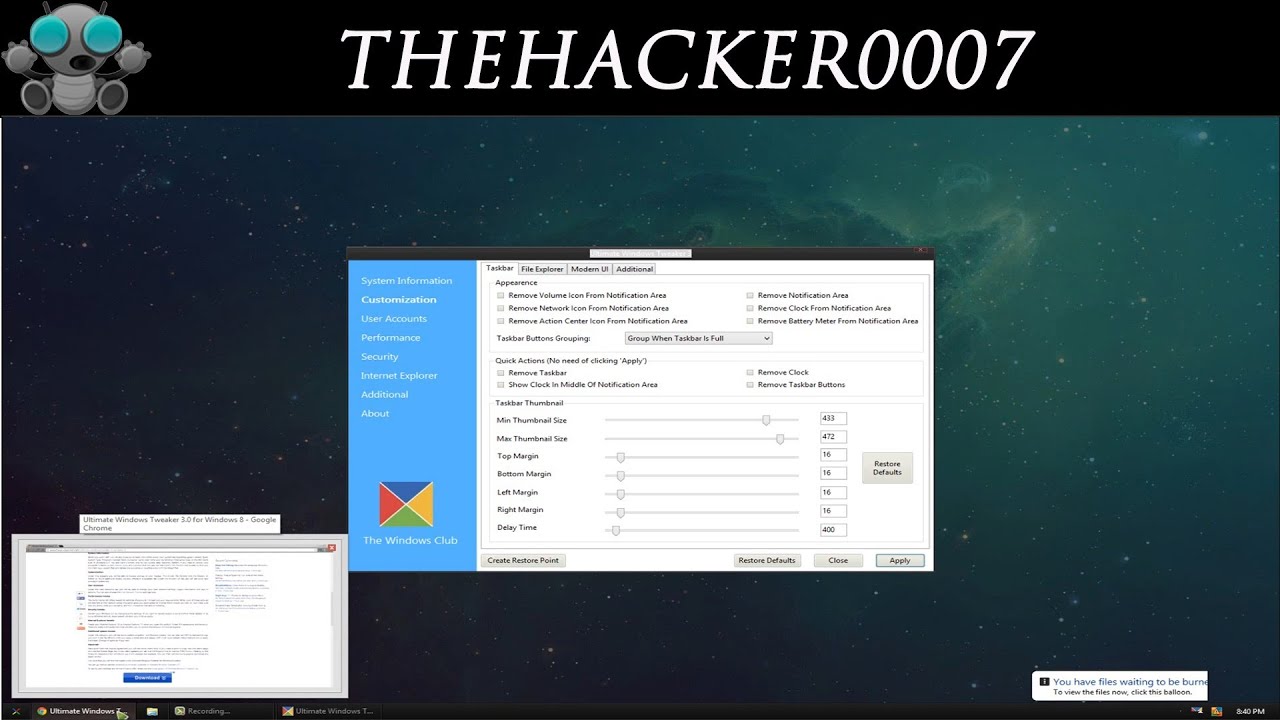
Task: Click the Left Margin value field
Action: pos(833,492)
